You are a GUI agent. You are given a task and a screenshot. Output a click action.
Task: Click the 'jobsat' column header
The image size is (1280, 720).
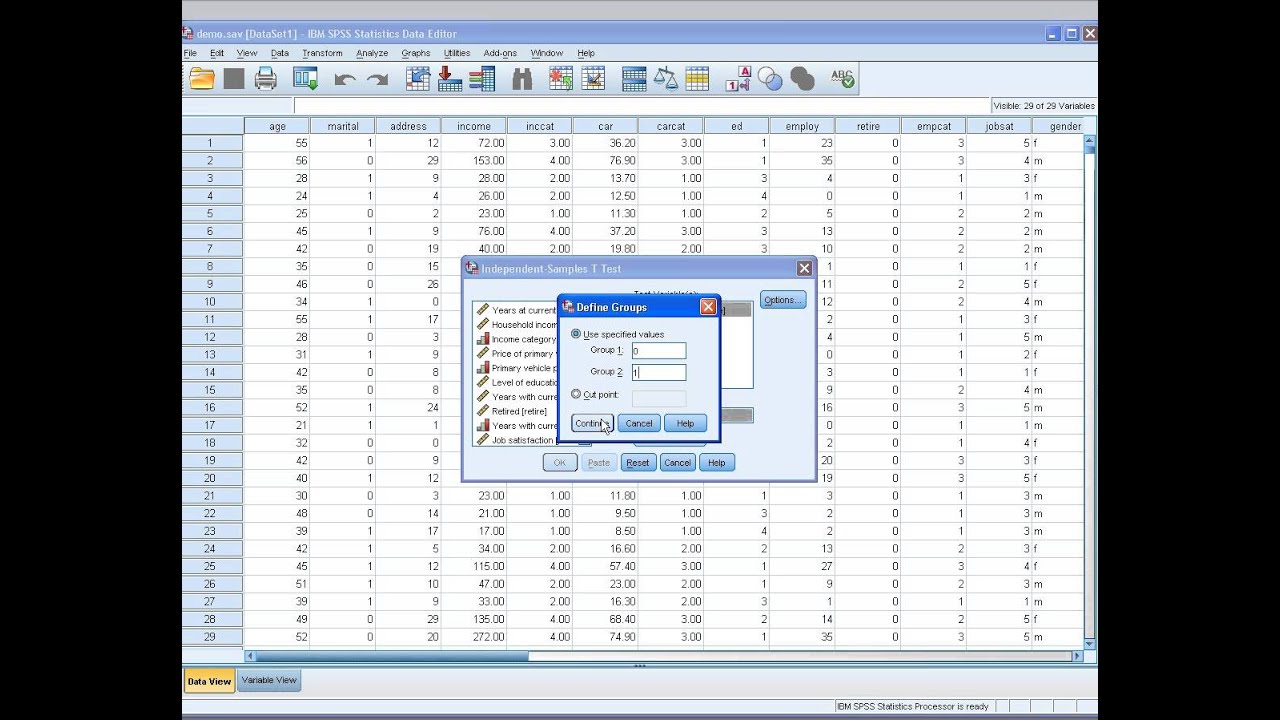click(x=999, y=126)
